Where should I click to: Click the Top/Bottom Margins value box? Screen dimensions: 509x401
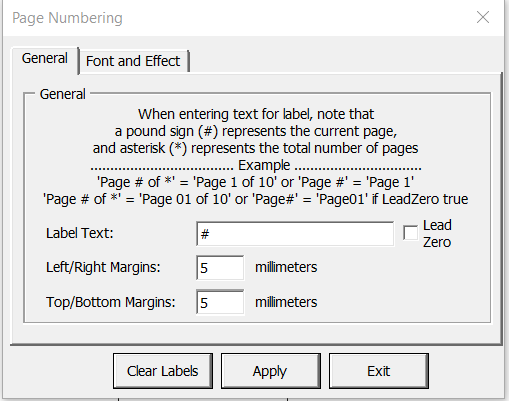pyautogui.click(x=220, y=302)
